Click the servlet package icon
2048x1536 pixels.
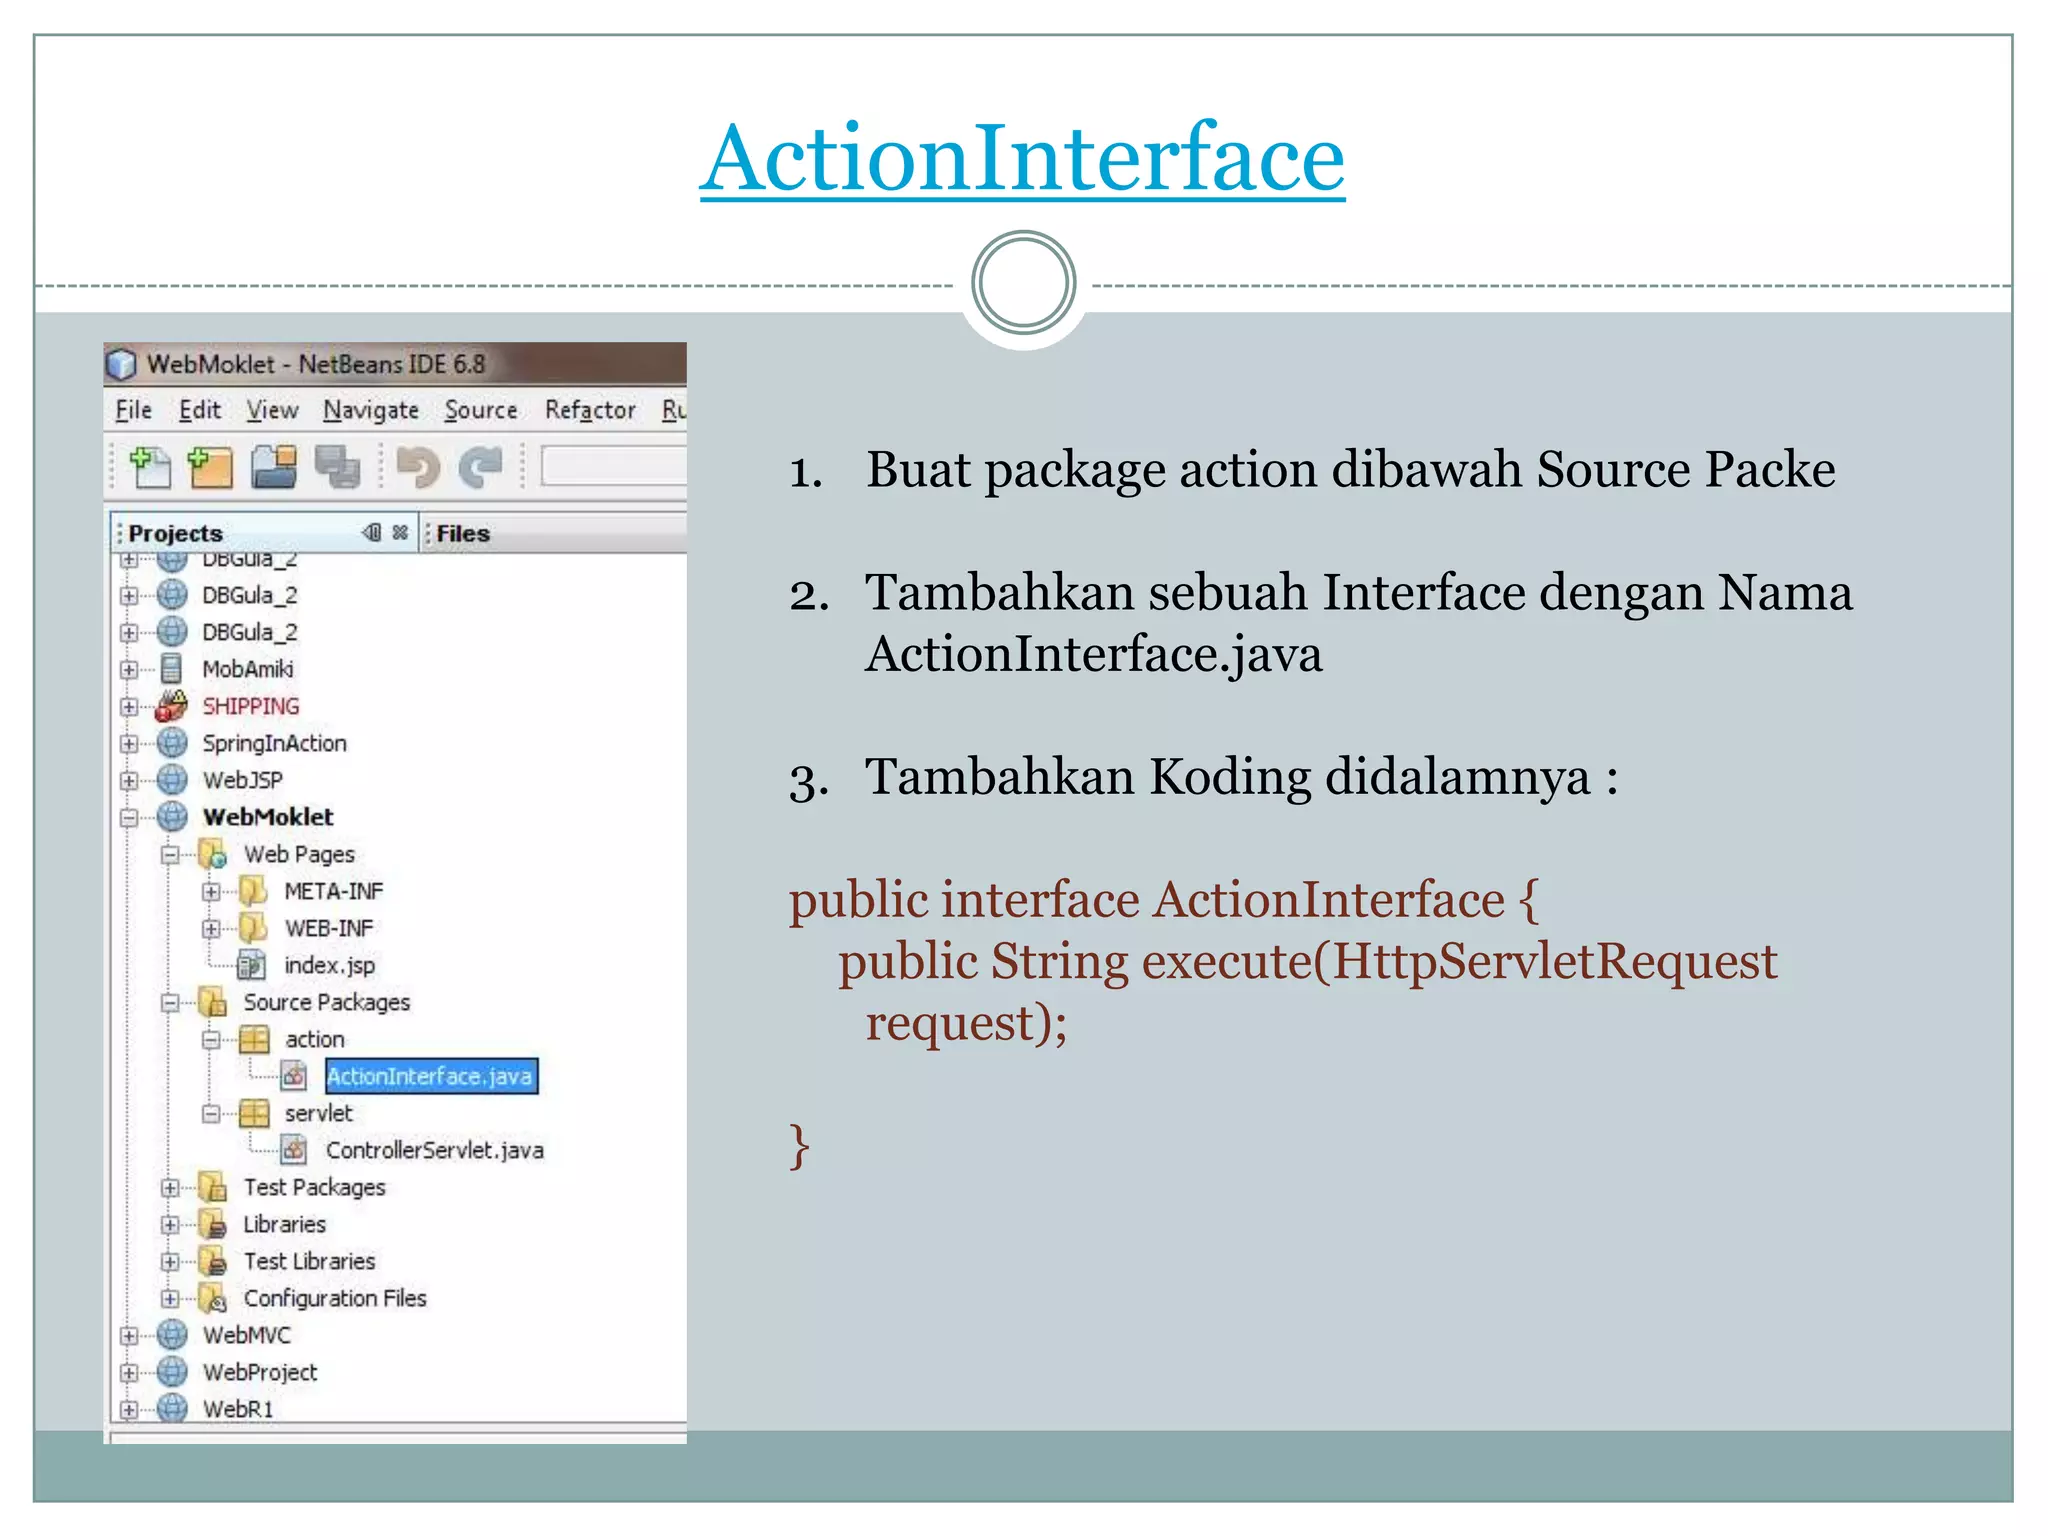[254, 1113]
